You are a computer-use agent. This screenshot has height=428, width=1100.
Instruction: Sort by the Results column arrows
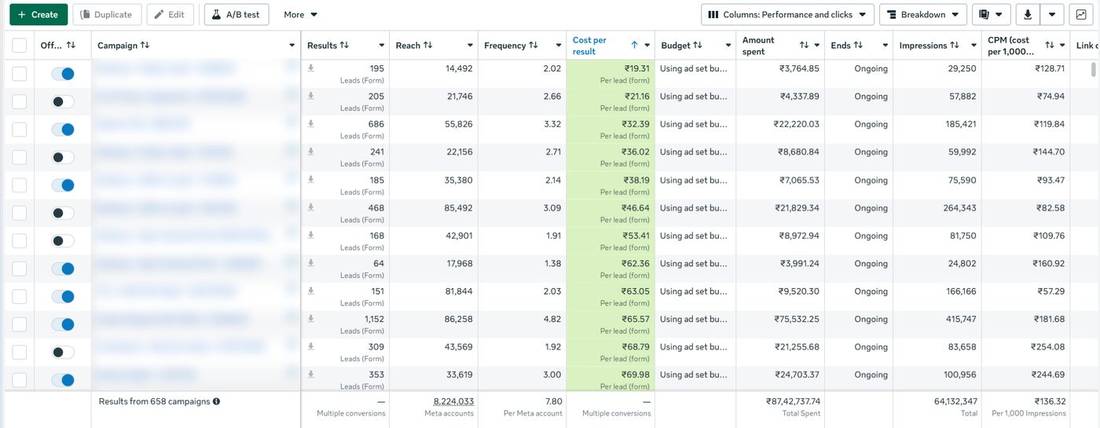click(344, 45)
